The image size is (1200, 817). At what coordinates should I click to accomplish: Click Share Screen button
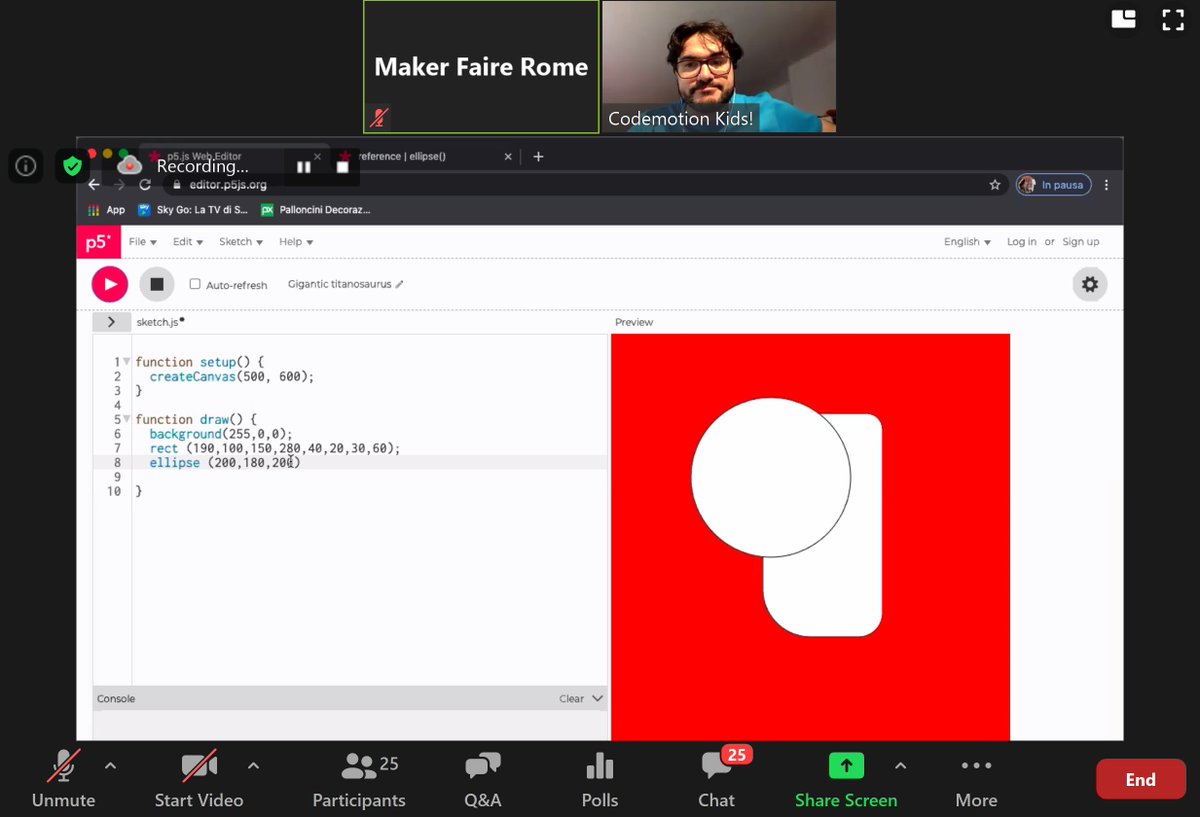[846, 779]
